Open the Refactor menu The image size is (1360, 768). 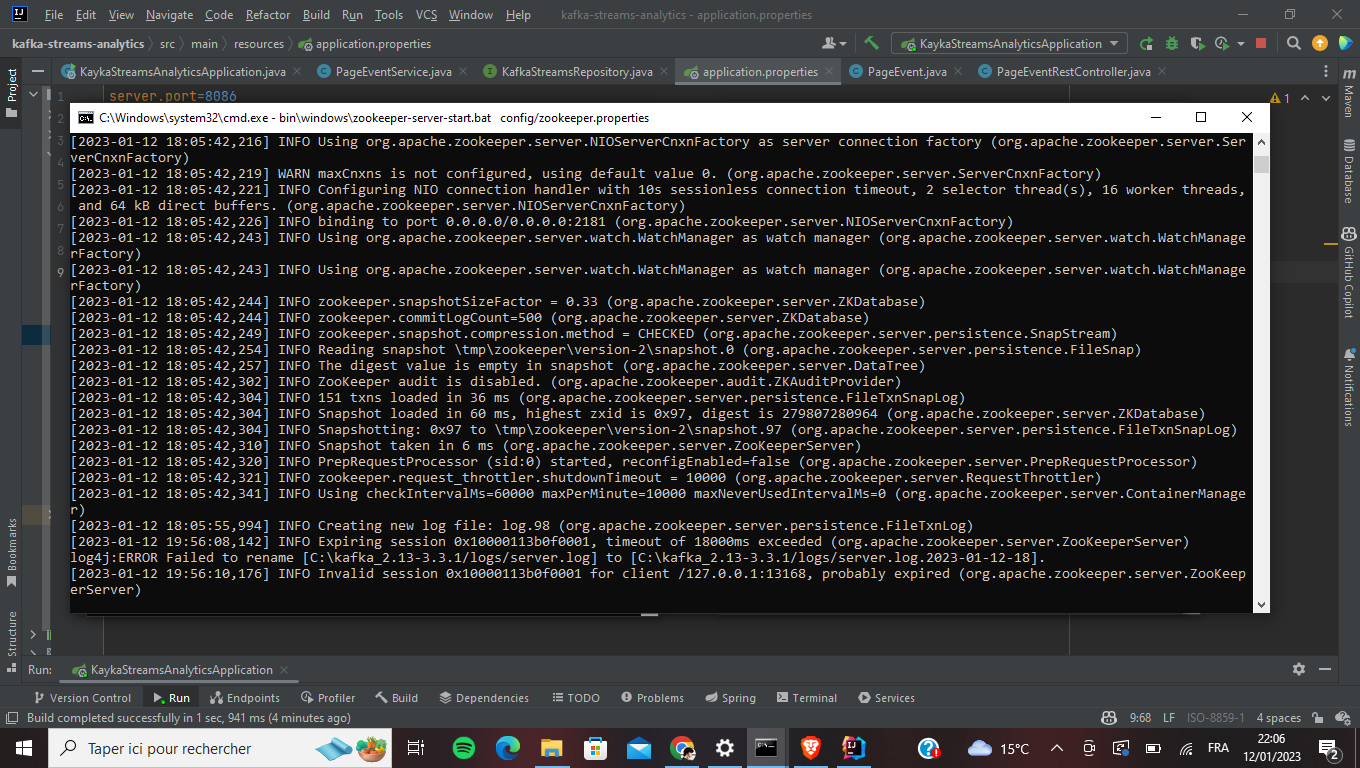(267, 15)
